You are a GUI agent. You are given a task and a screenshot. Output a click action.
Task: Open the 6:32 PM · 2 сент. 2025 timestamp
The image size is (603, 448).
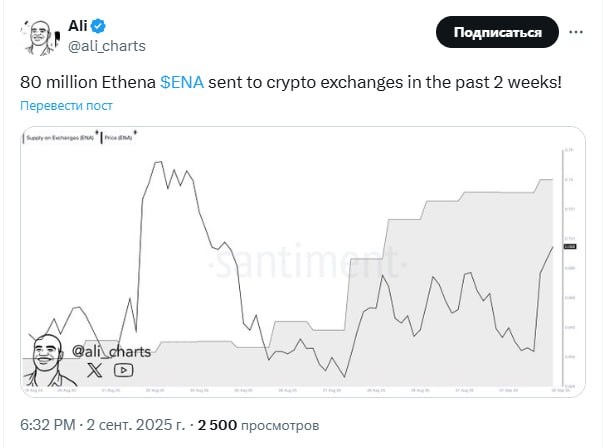(x=103, y=425)
